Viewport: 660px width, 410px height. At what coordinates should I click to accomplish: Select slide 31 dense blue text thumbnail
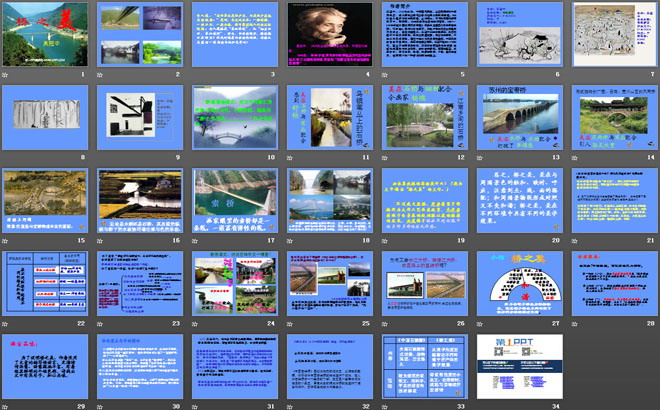coord(235,367)
